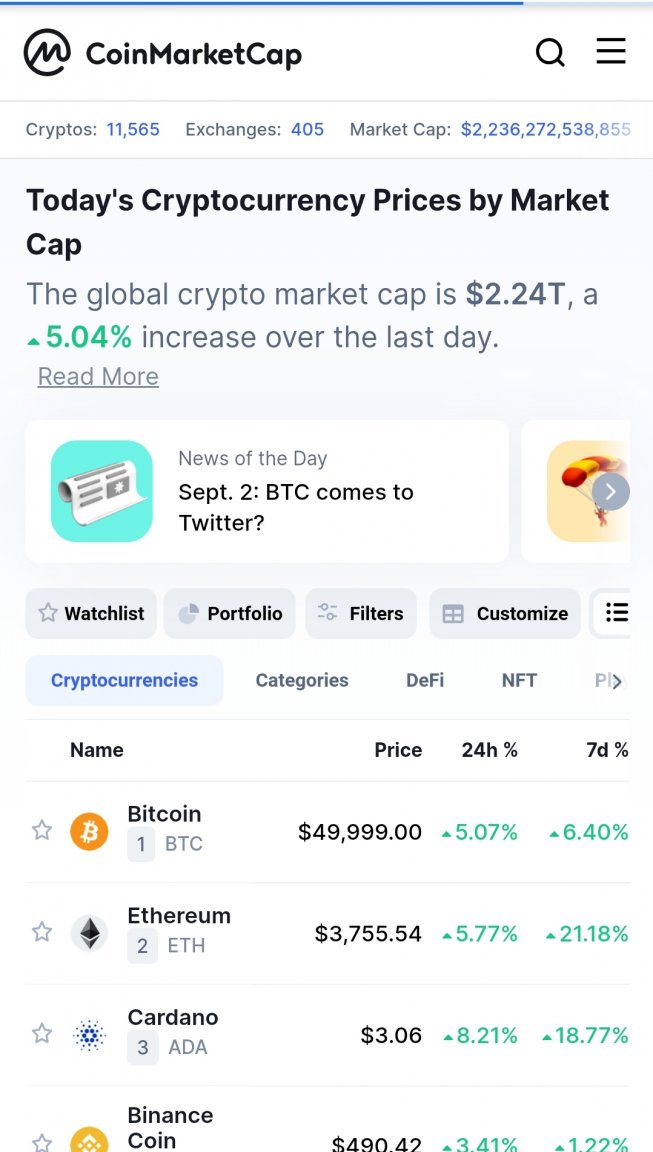Toggle the Bitcoin watchlist star
This screenshot has width=653, height=1152.
click(42, 831)
